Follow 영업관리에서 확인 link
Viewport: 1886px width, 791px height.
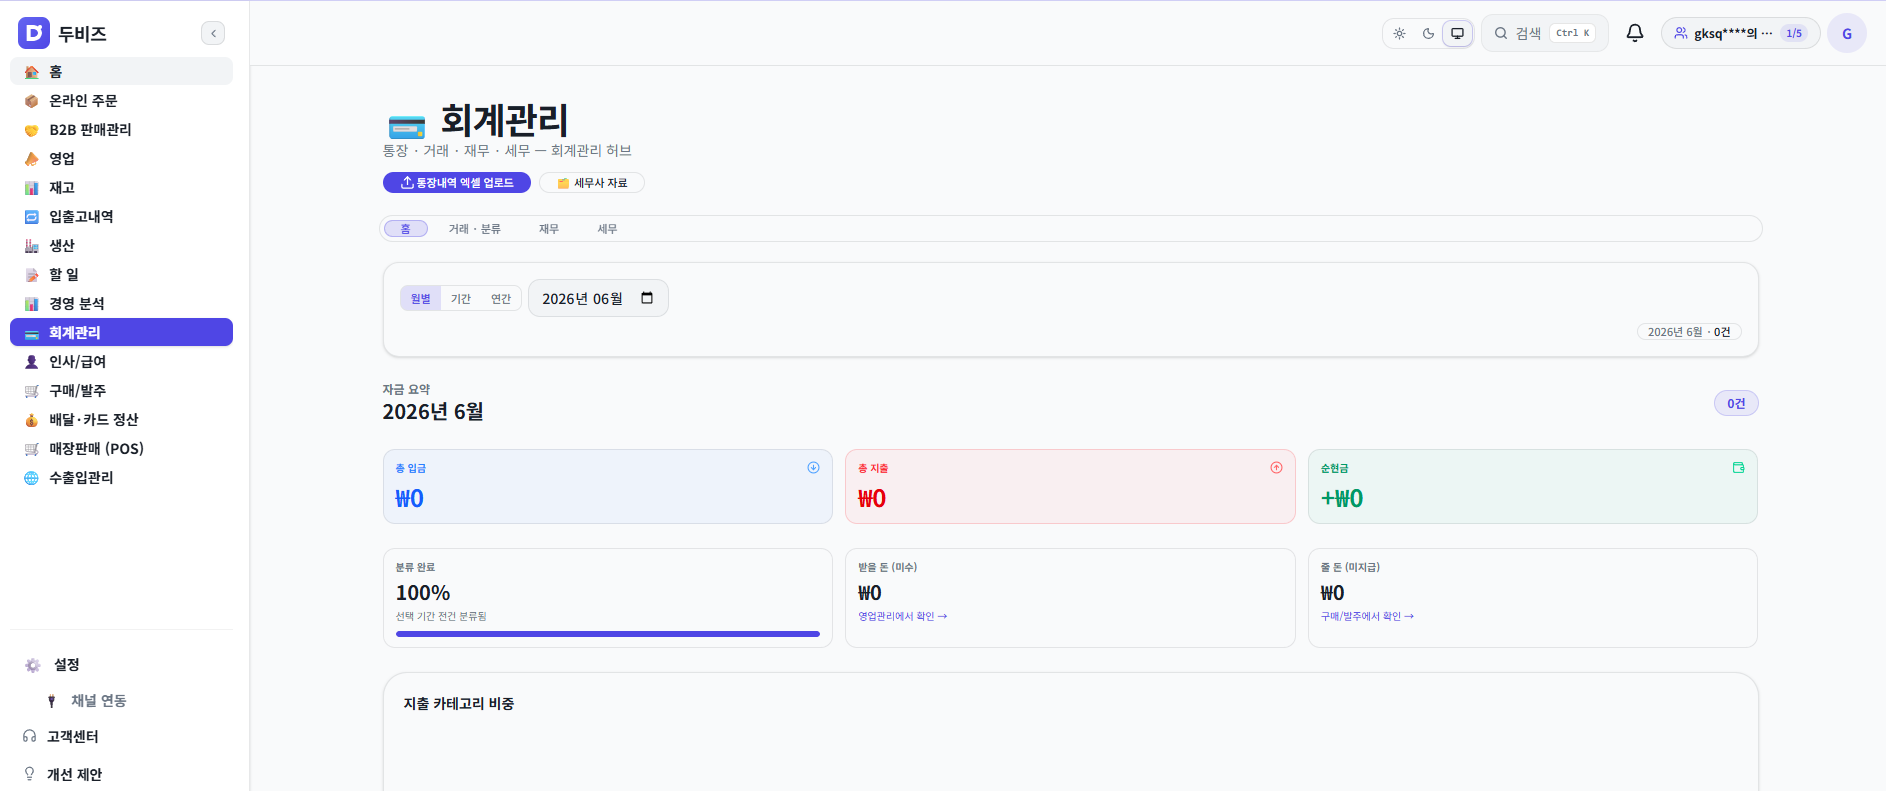tap(902, 616)
